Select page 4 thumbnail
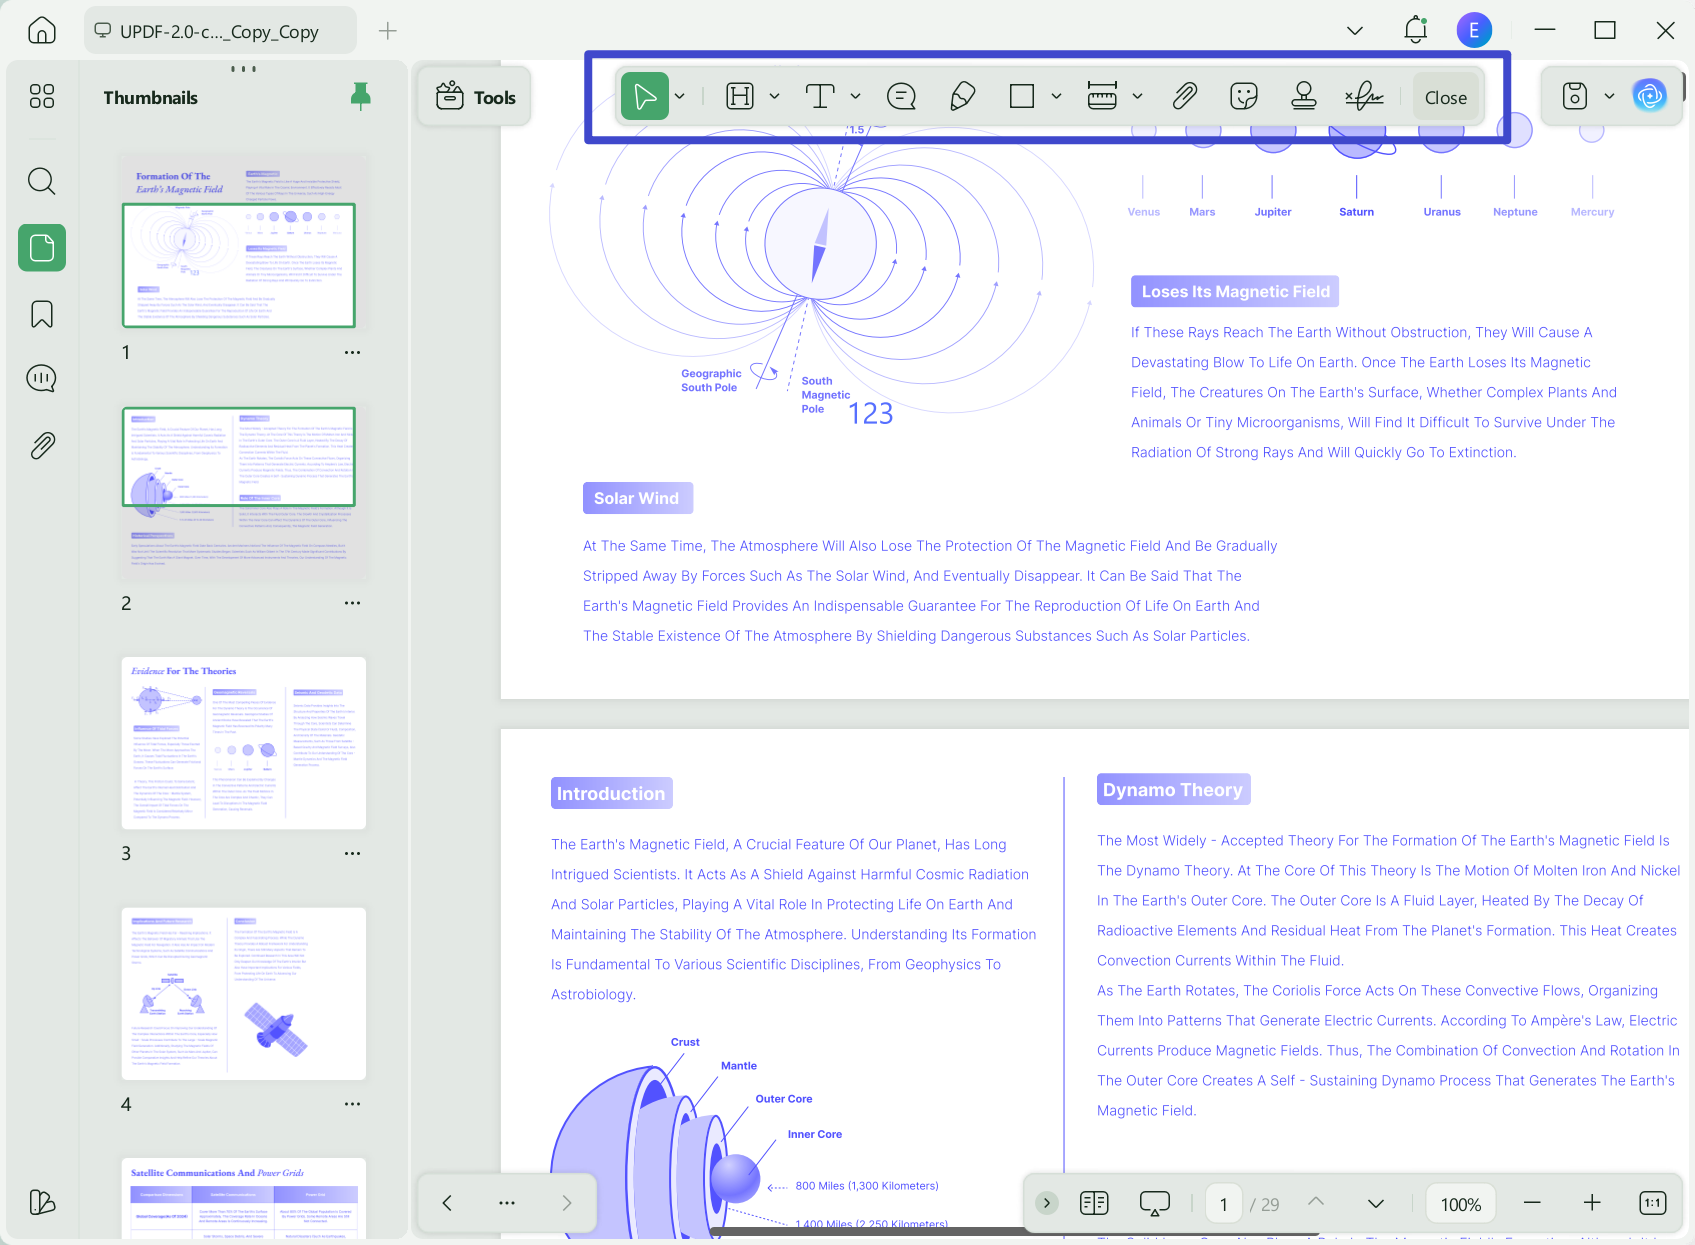The width and height of the screenshot is (1695, 1245). point(244,994)
